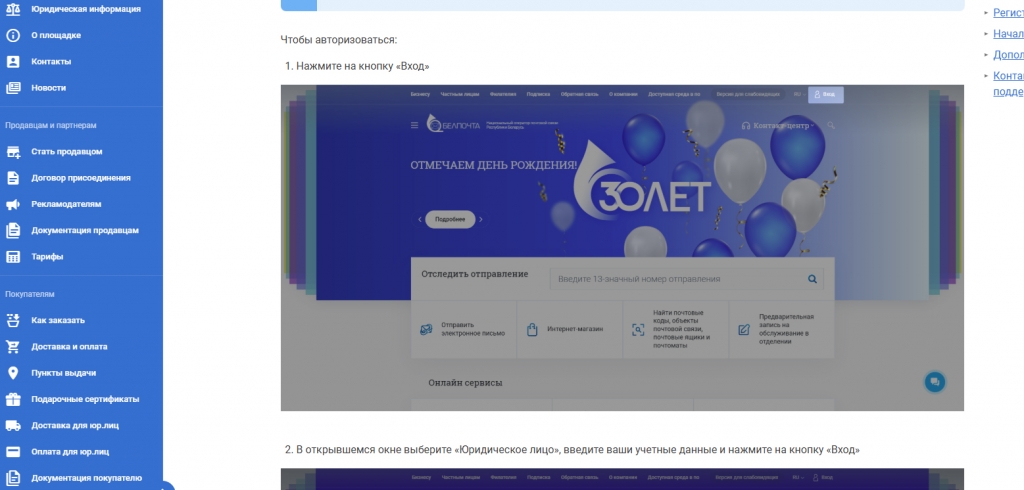Click the scales icon beside Юридическая информация
Viewport: 1024px width, 490px height.
(x=13, y=9)
